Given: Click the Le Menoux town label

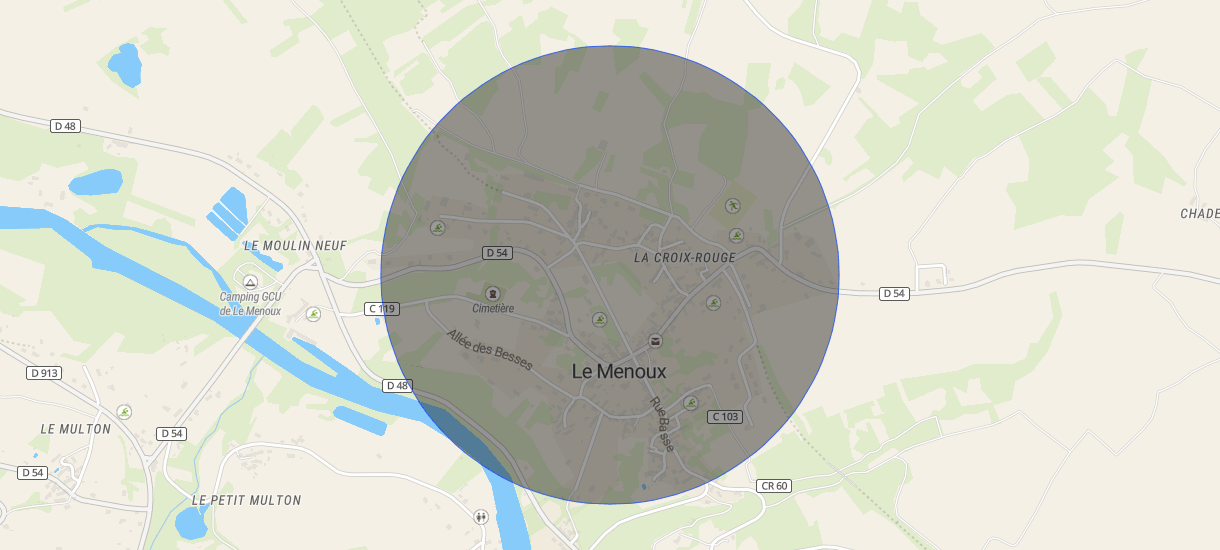Looking at the screenshot, I should [619, 371].
